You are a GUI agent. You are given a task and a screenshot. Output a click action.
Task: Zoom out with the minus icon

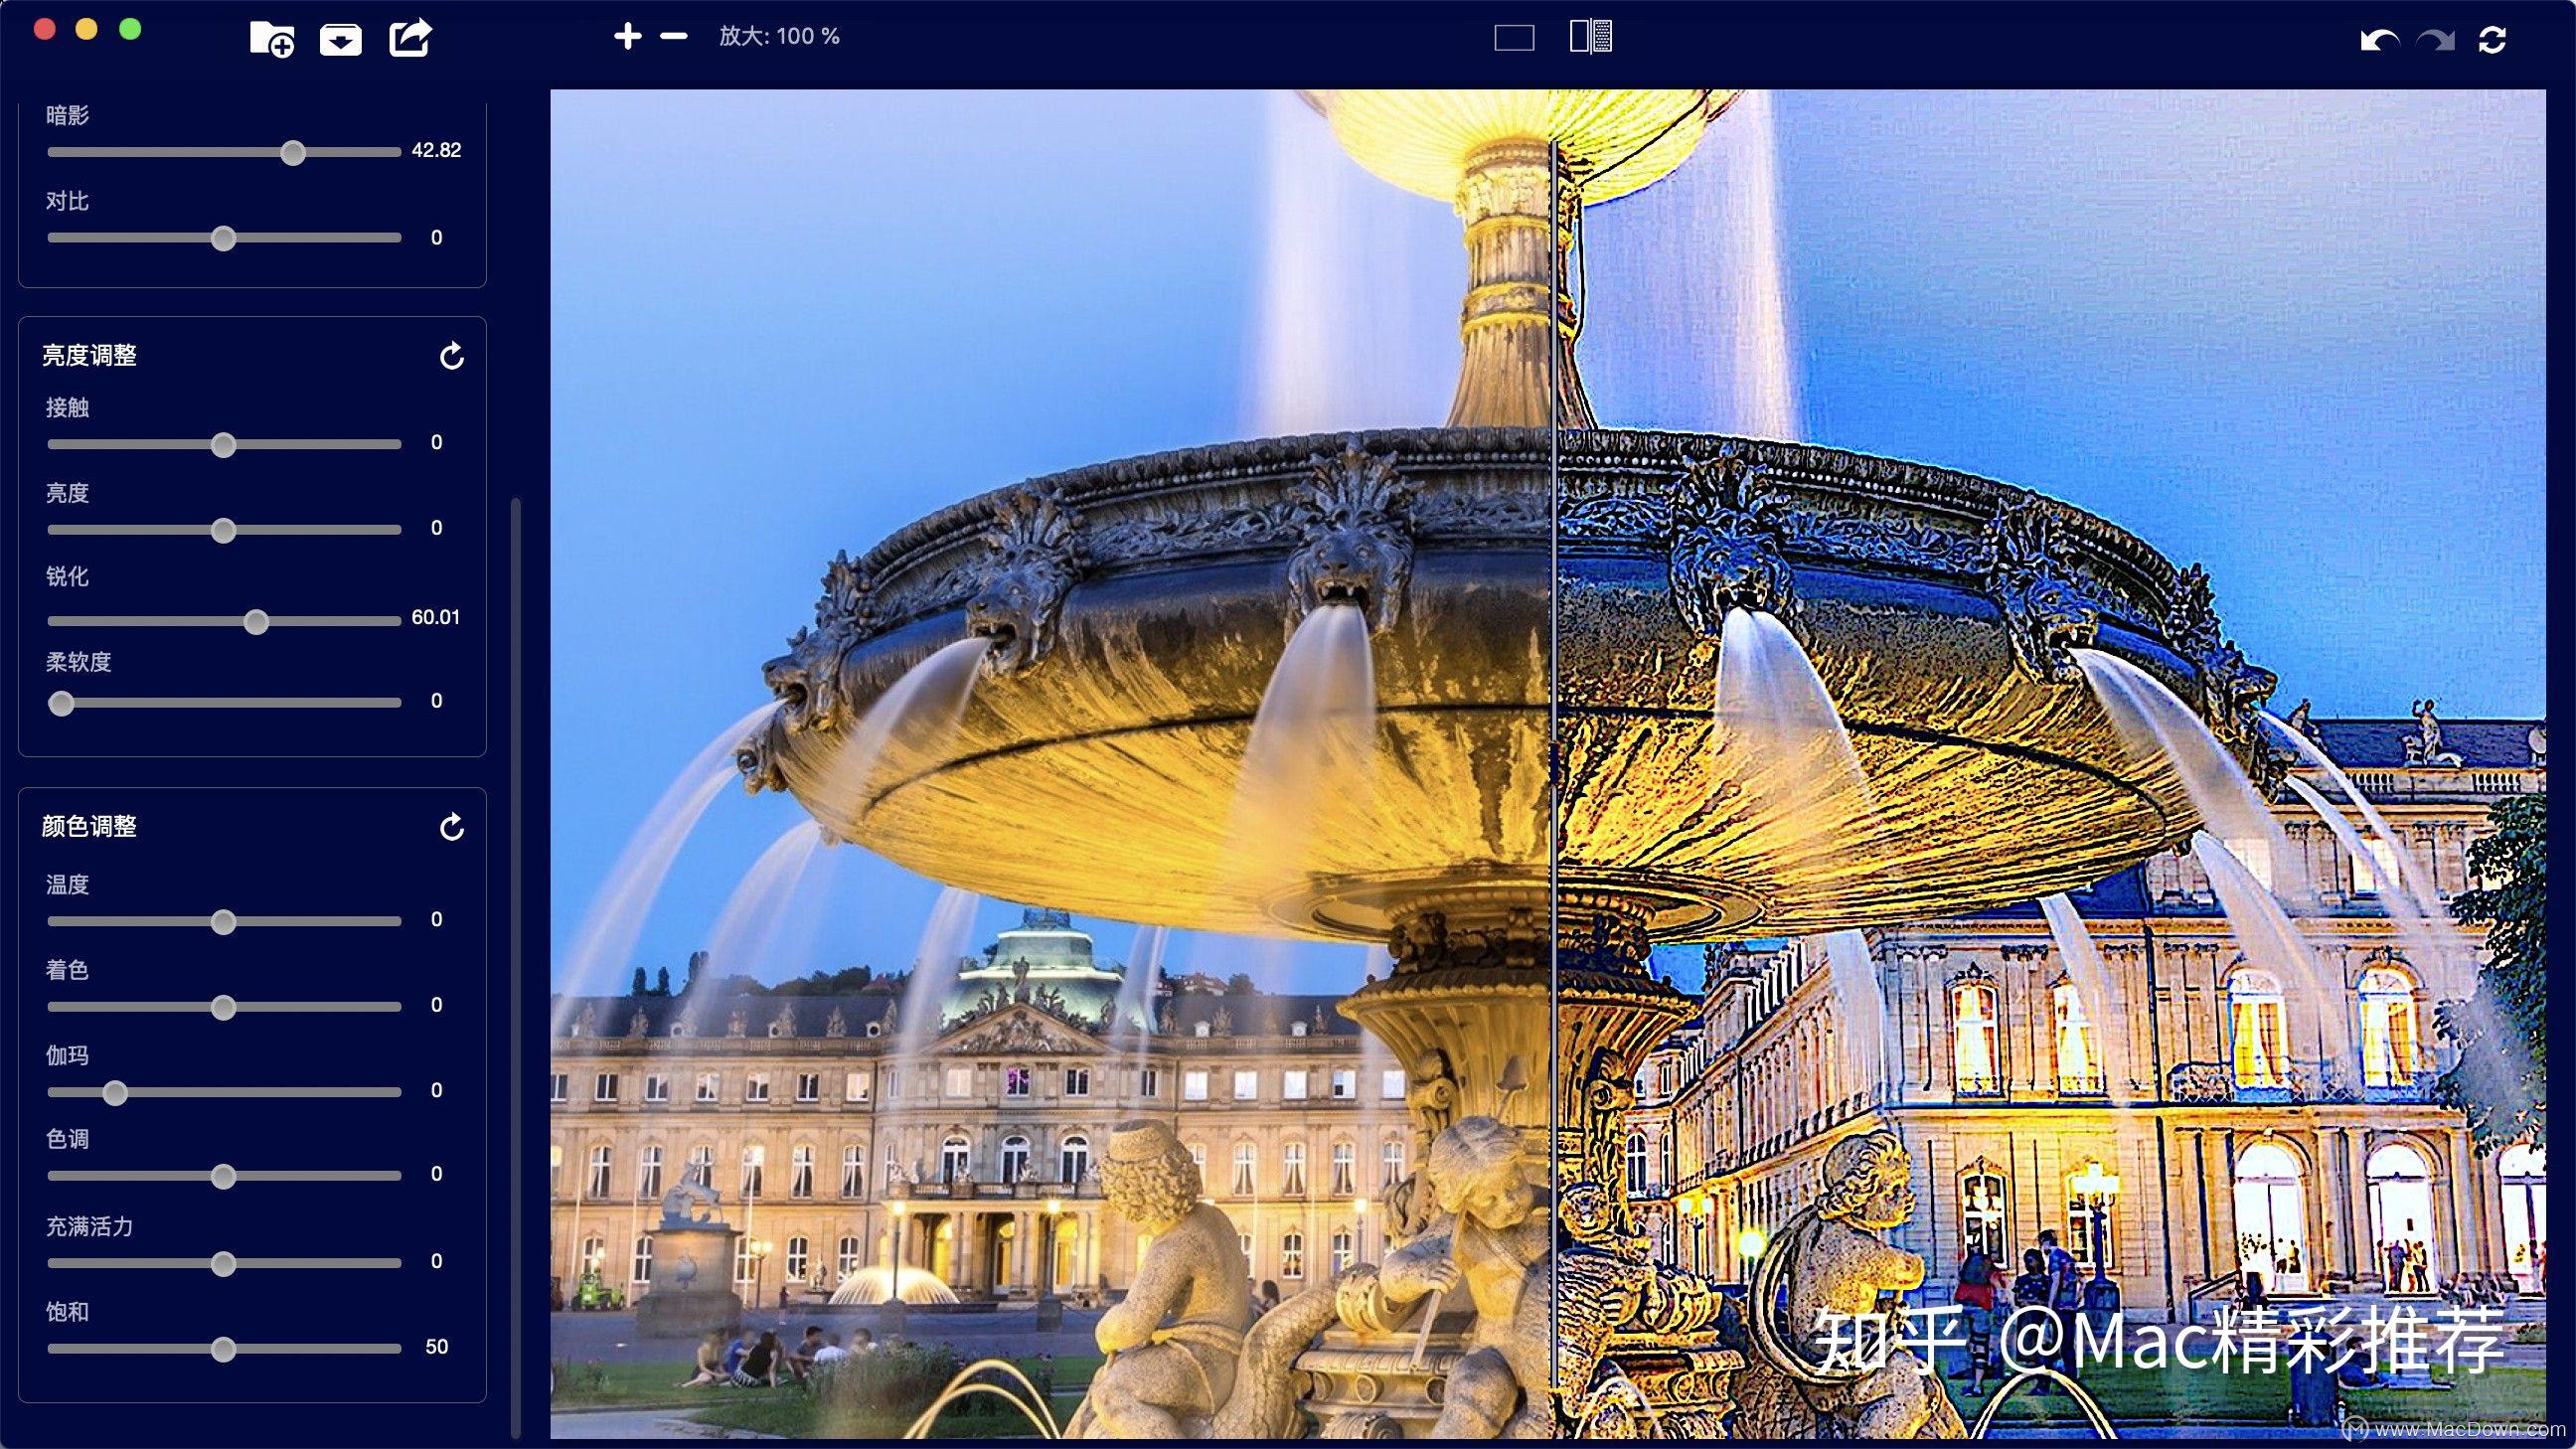pyautogui.click(x=672, y=36)
